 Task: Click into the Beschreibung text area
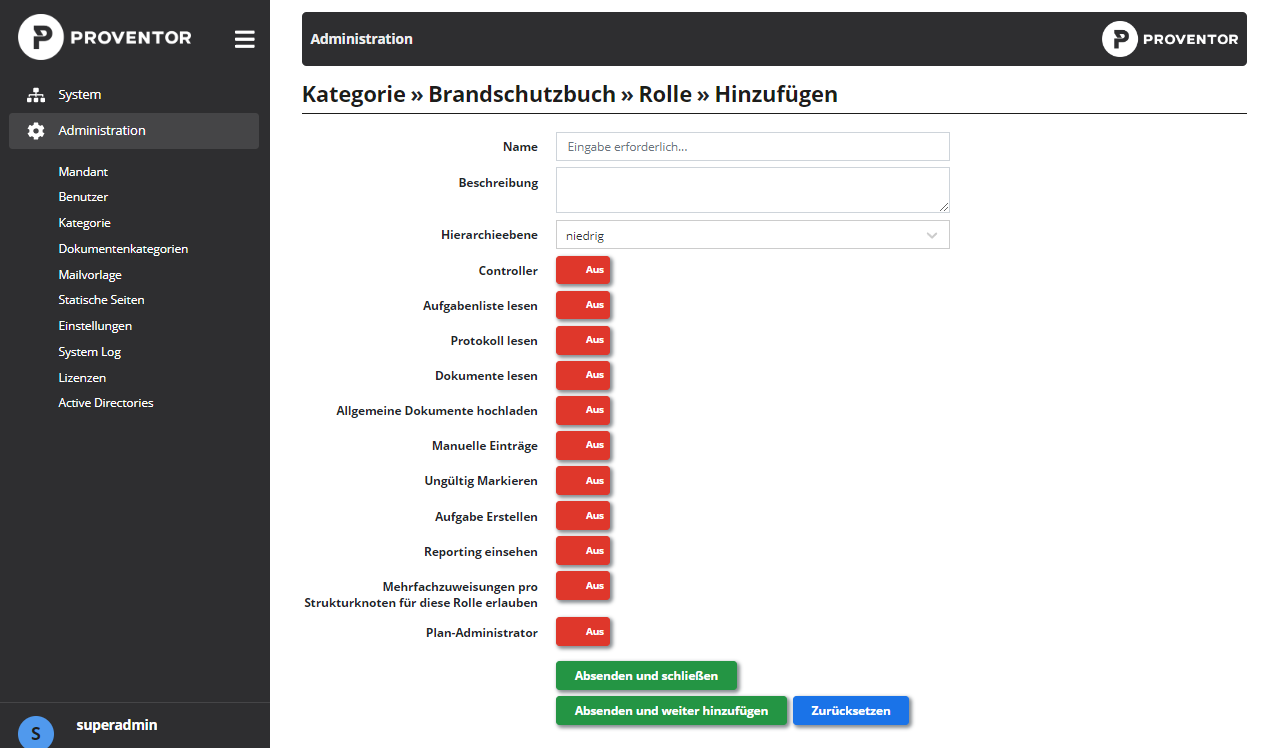752,190
